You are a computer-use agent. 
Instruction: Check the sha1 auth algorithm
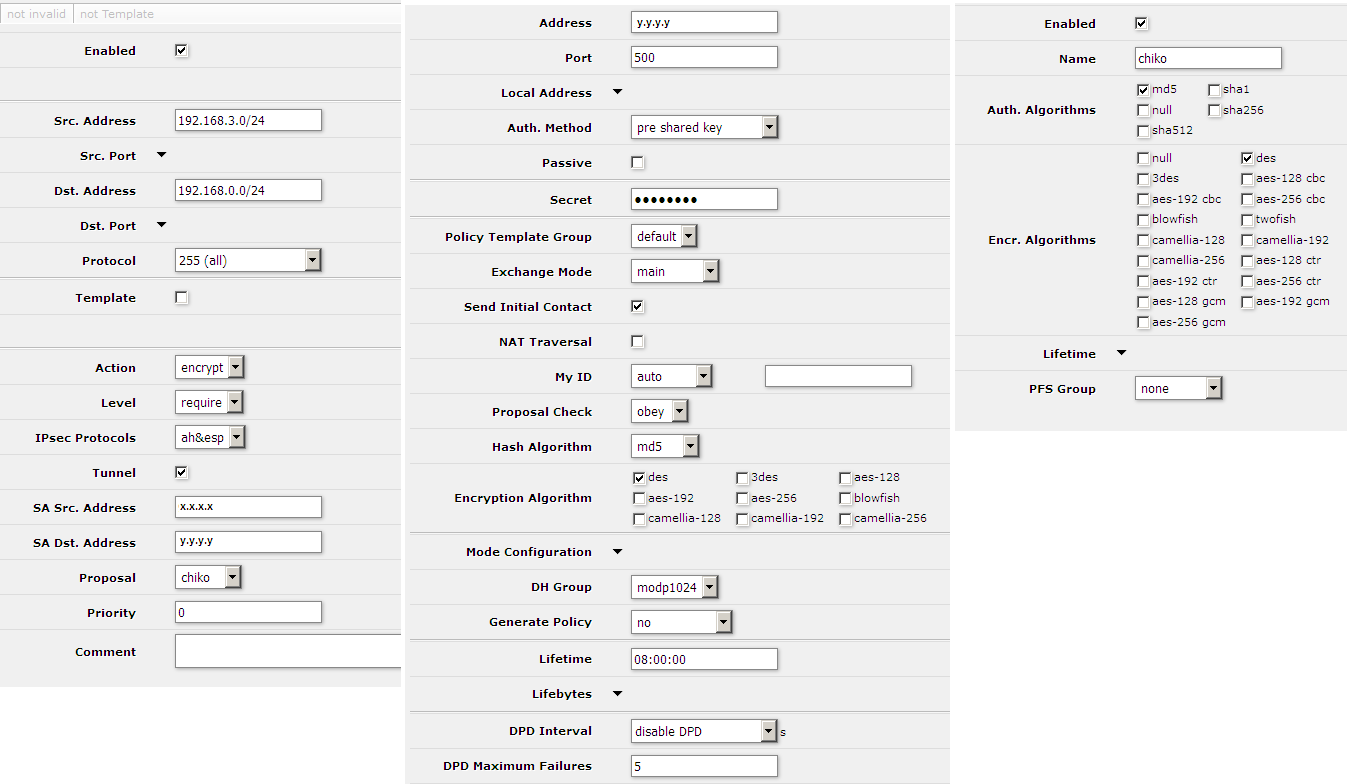pos(1214,90)
